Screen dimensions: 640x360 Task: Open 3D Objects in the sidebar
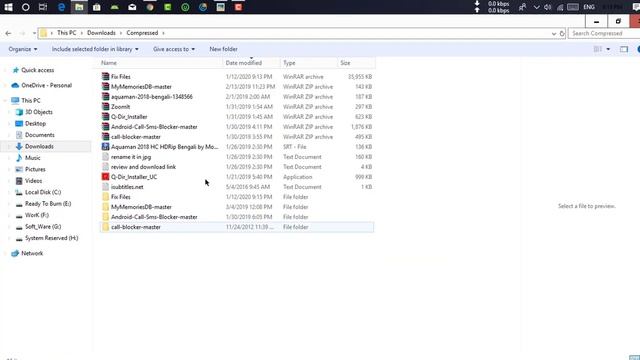(x=38, y=112)
